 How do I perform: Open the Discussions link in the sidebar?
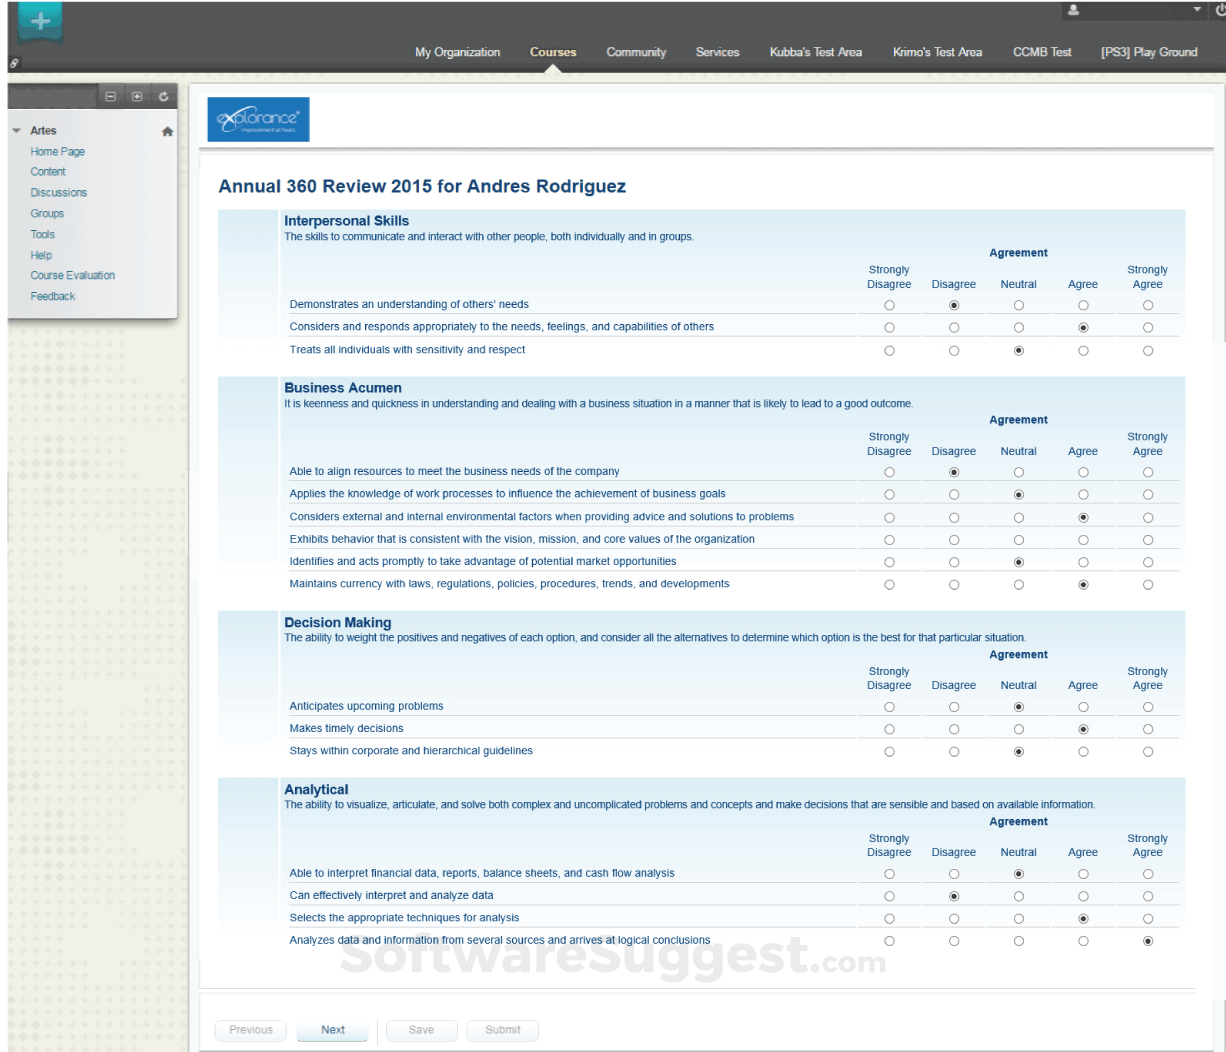coord(58,192)
